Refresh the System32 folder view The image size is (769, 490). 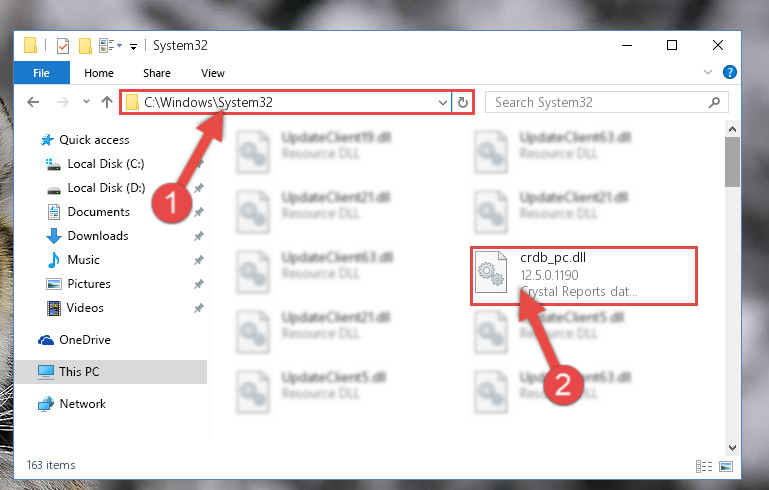pyautogui.click(x=462, y=103)
